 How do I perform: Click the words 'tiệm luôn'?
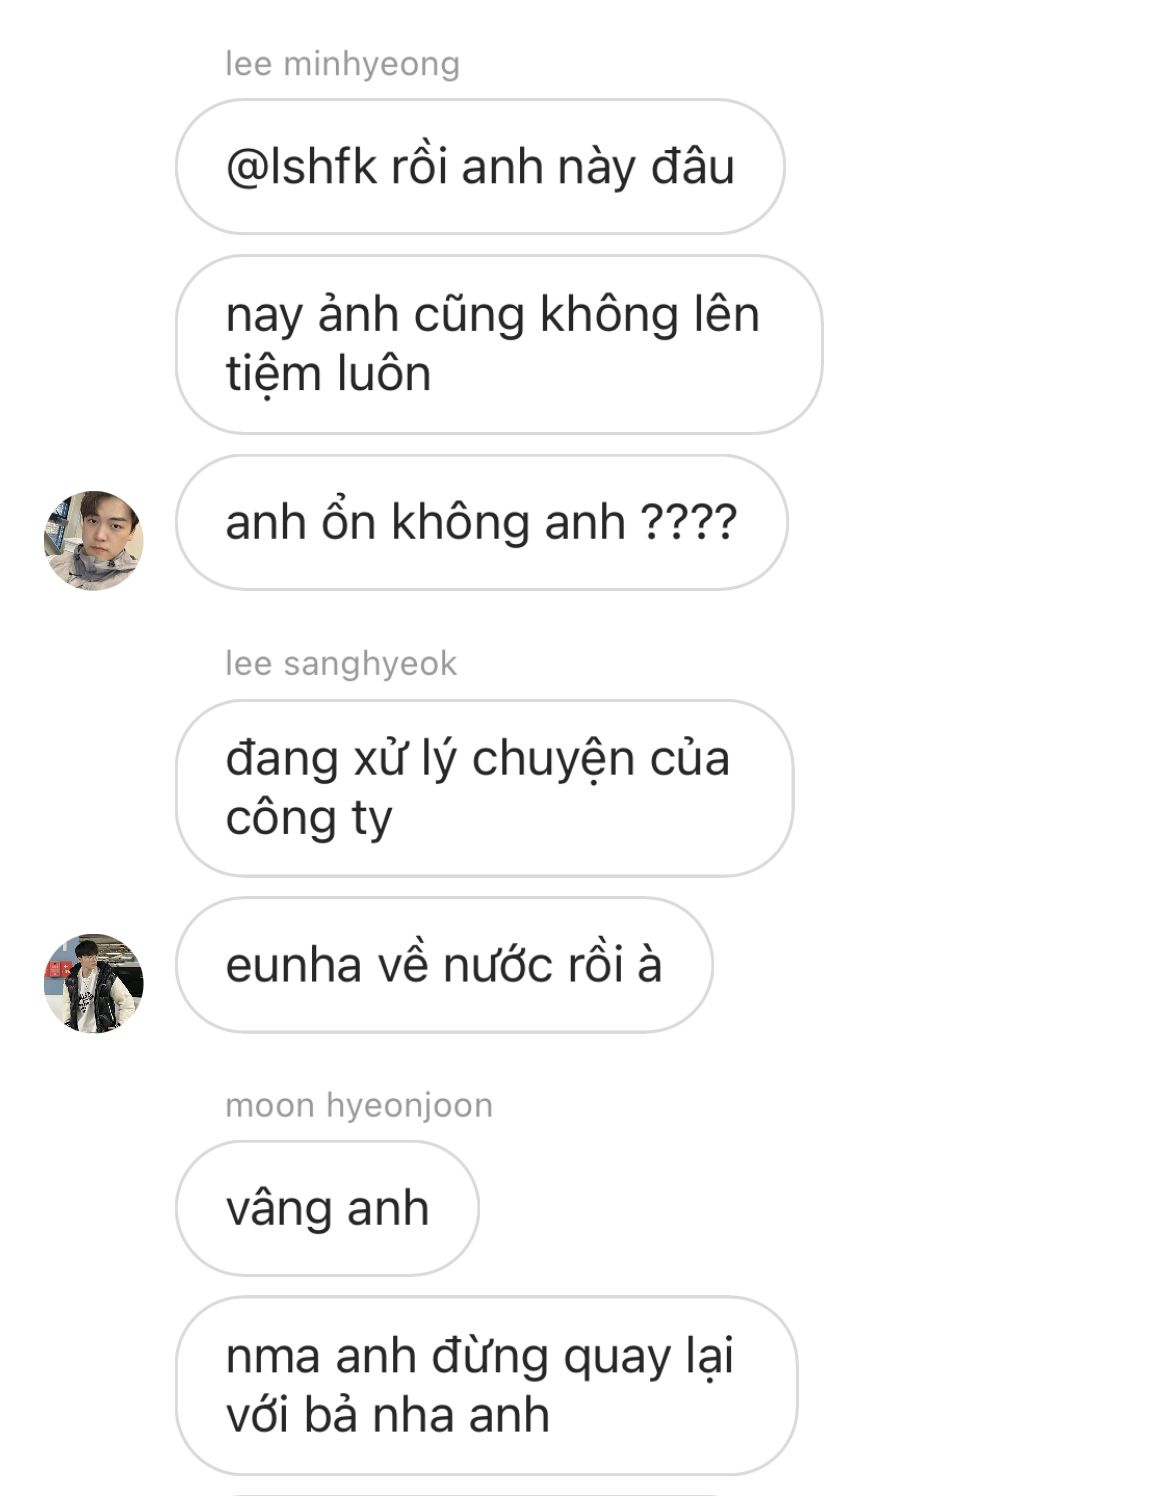328,374
